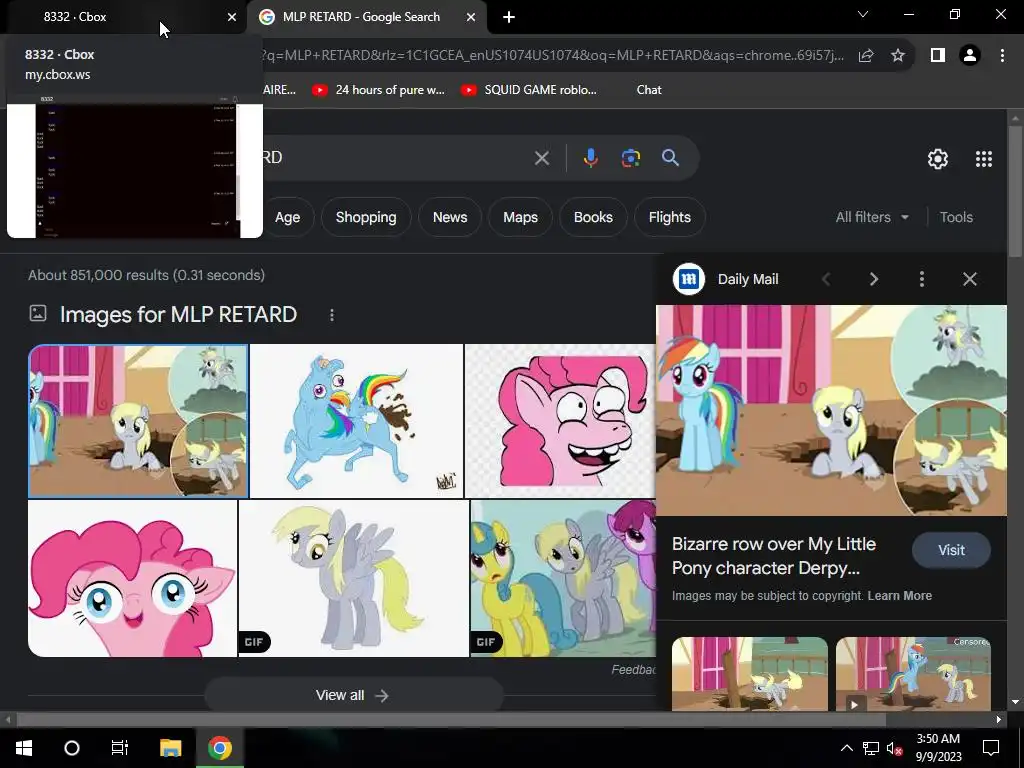This screenshot has height=768, width=1024.
Task: Click the Chrome taskbar icon
Action: pos(220,748)
